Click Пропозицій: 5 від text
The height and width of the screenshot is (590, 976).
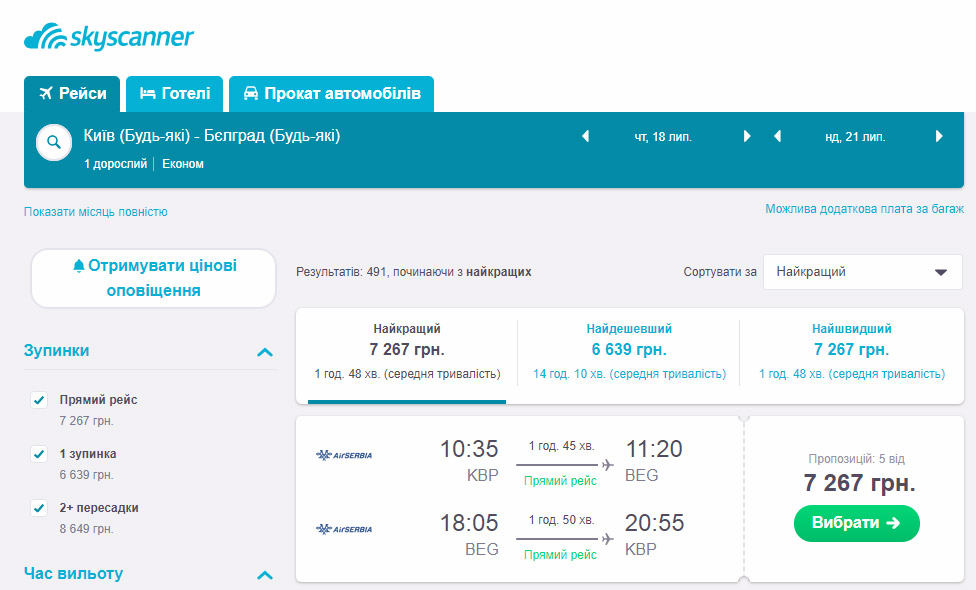856,459
